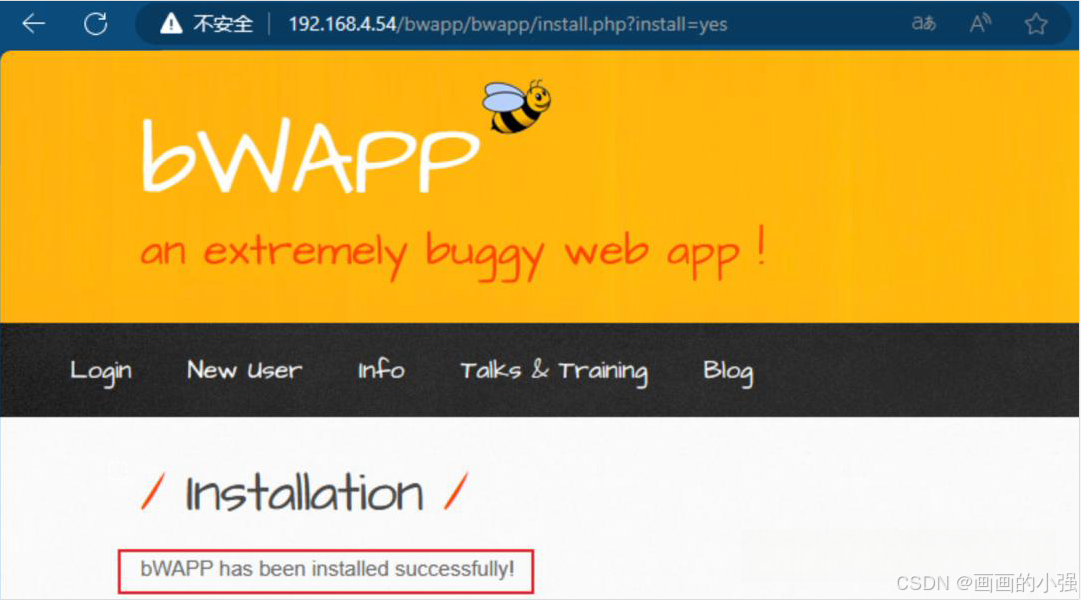1081x600 pixels.
Task: Click the bWAPP title logo text
Action: click(x=310, y=155)
